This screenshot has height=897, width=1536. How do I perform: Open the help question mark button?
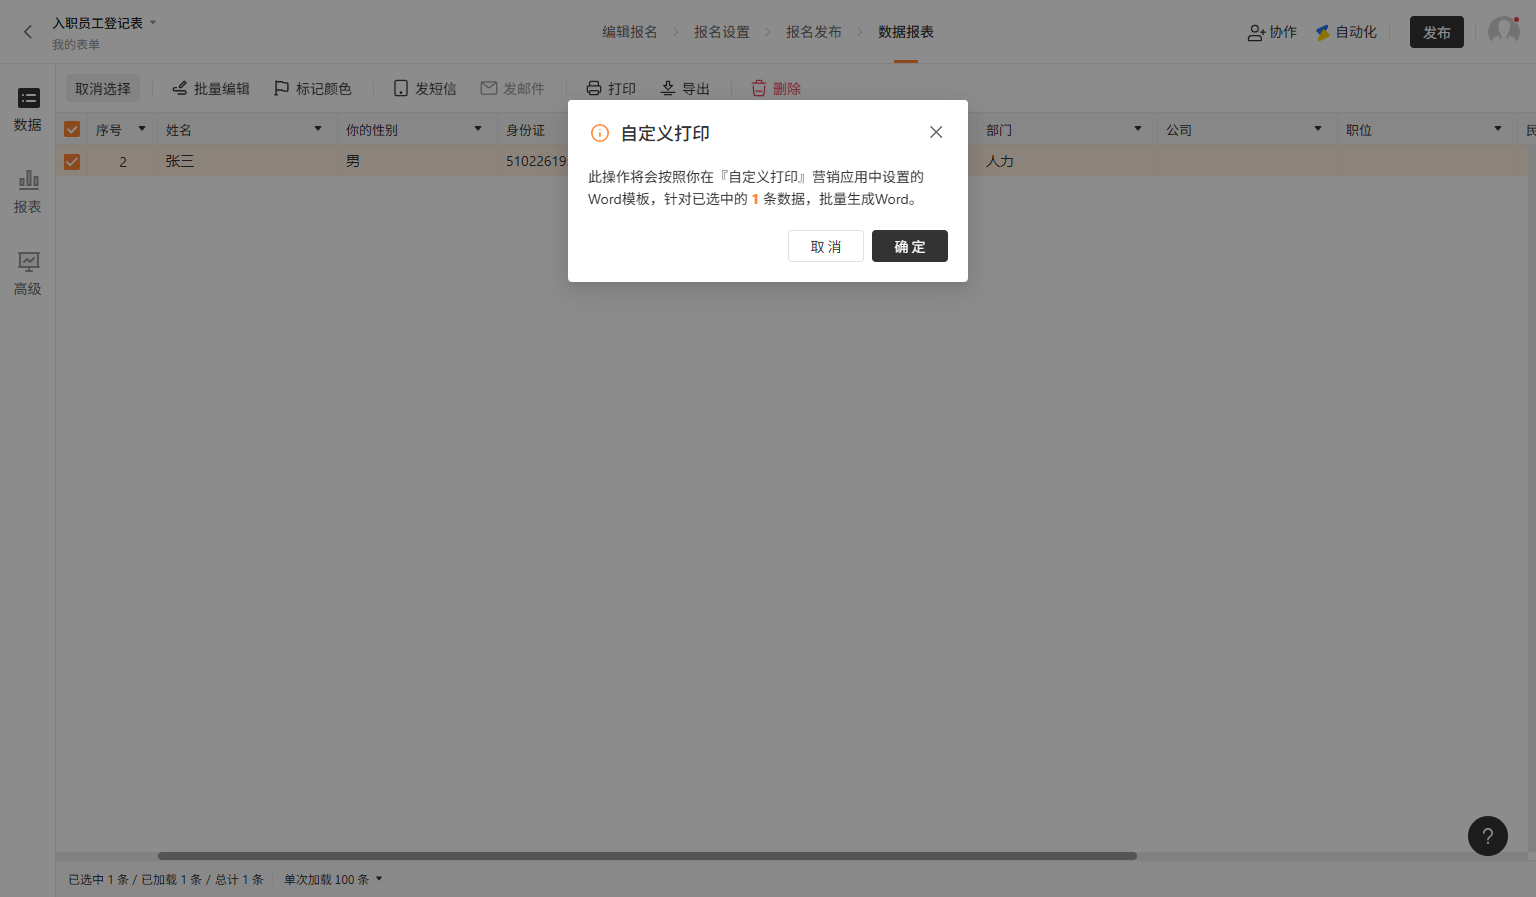1487,836
